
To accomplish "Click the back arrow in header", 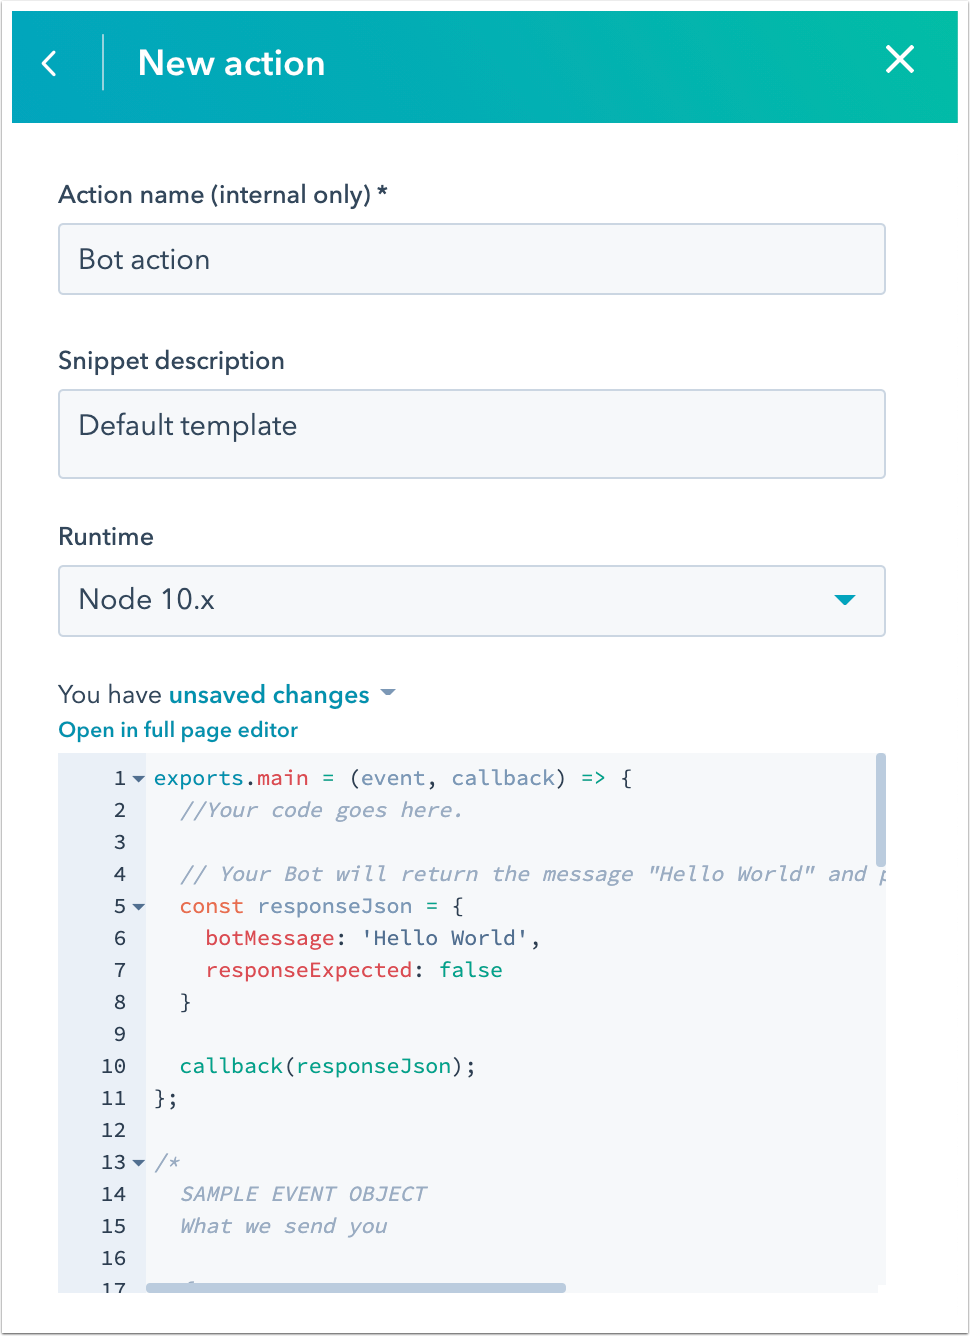I will click(49, 63).
